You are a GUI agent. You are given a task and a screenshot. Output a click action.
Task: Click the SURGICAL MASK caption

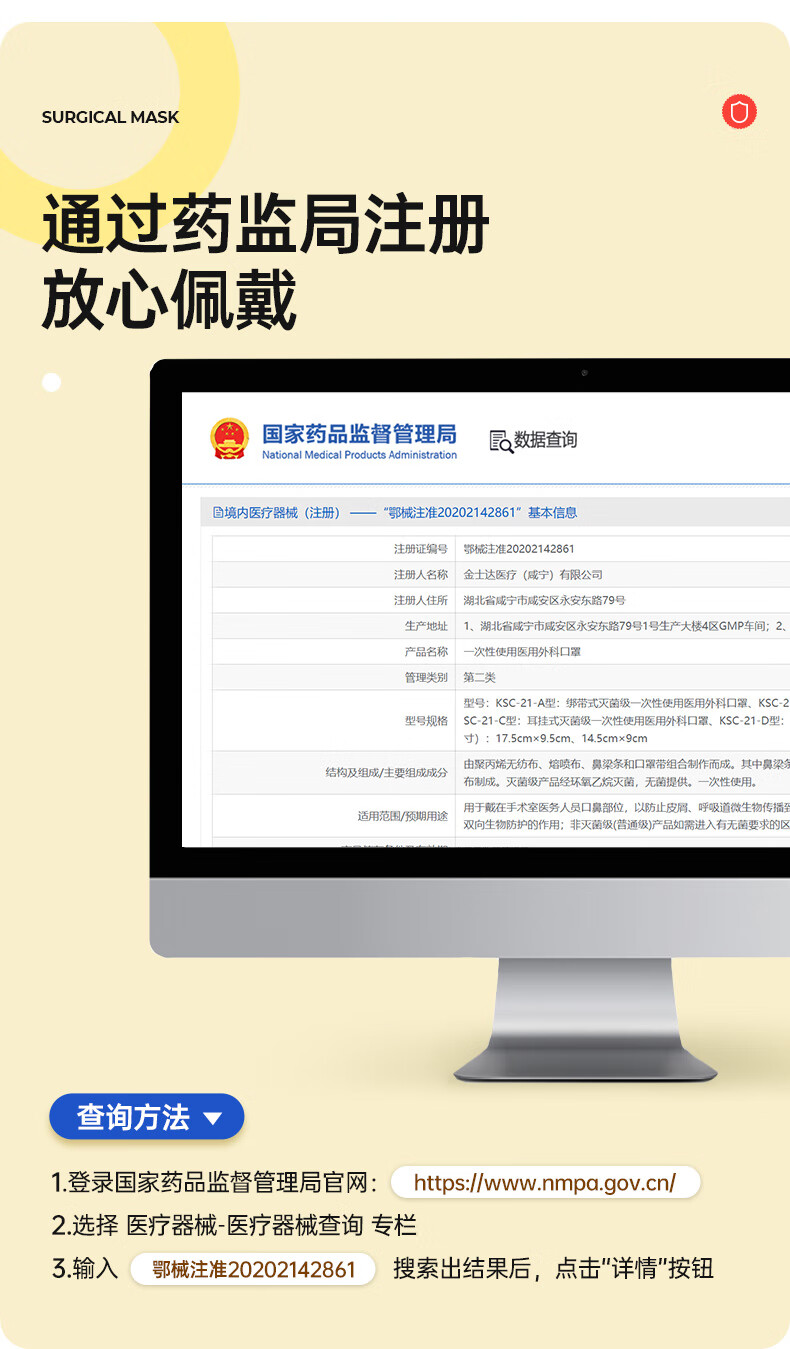(x=111, y=117)
